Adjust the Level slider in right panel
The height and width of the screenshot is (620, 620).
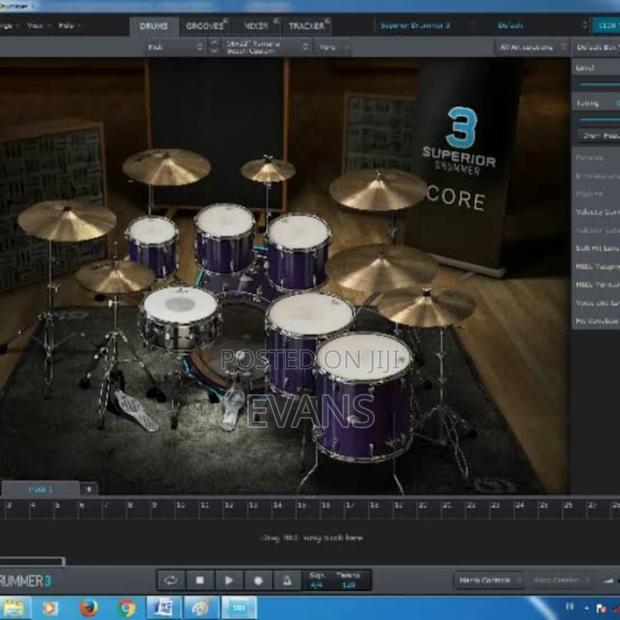[x=598, y=84]
